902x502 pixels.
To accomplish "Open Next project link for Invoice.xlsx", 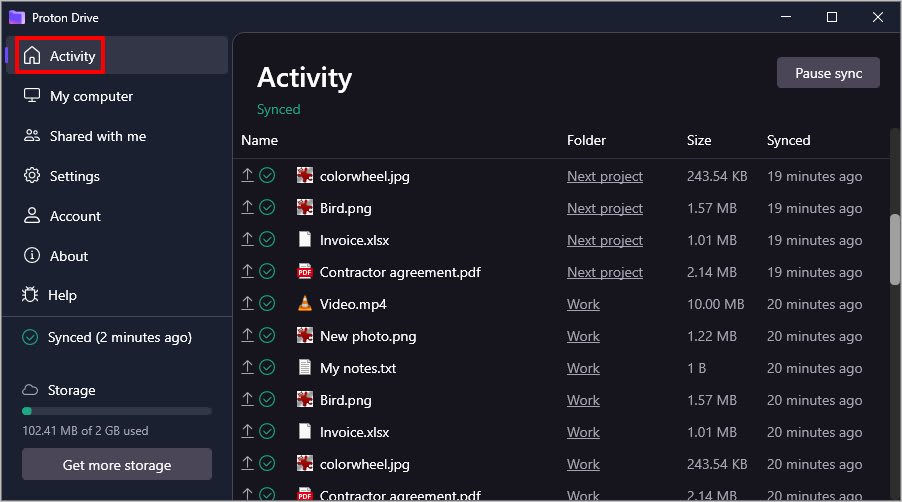I will pos(605,240).
